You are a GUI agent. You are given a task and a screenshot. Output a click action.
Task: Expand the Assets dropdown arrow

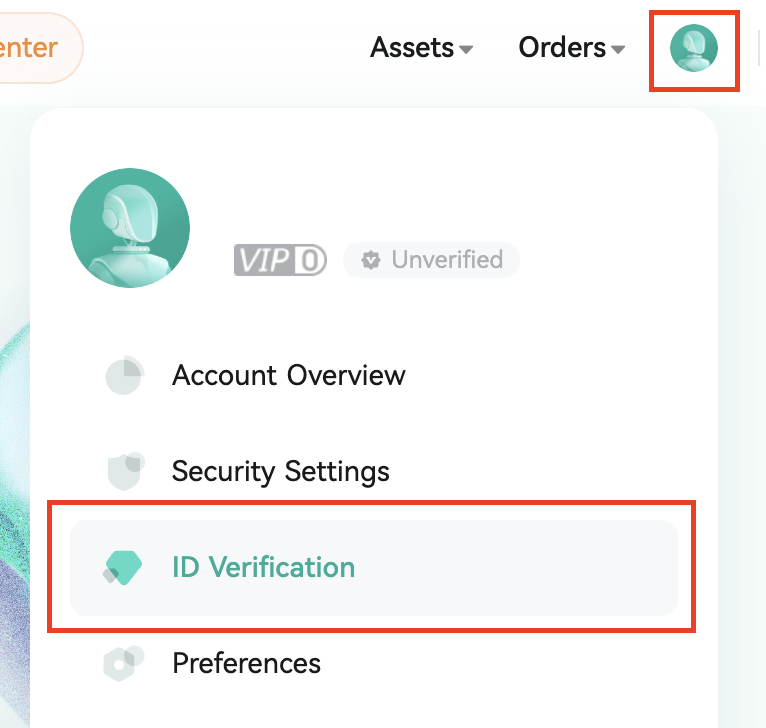coord(466,49)
